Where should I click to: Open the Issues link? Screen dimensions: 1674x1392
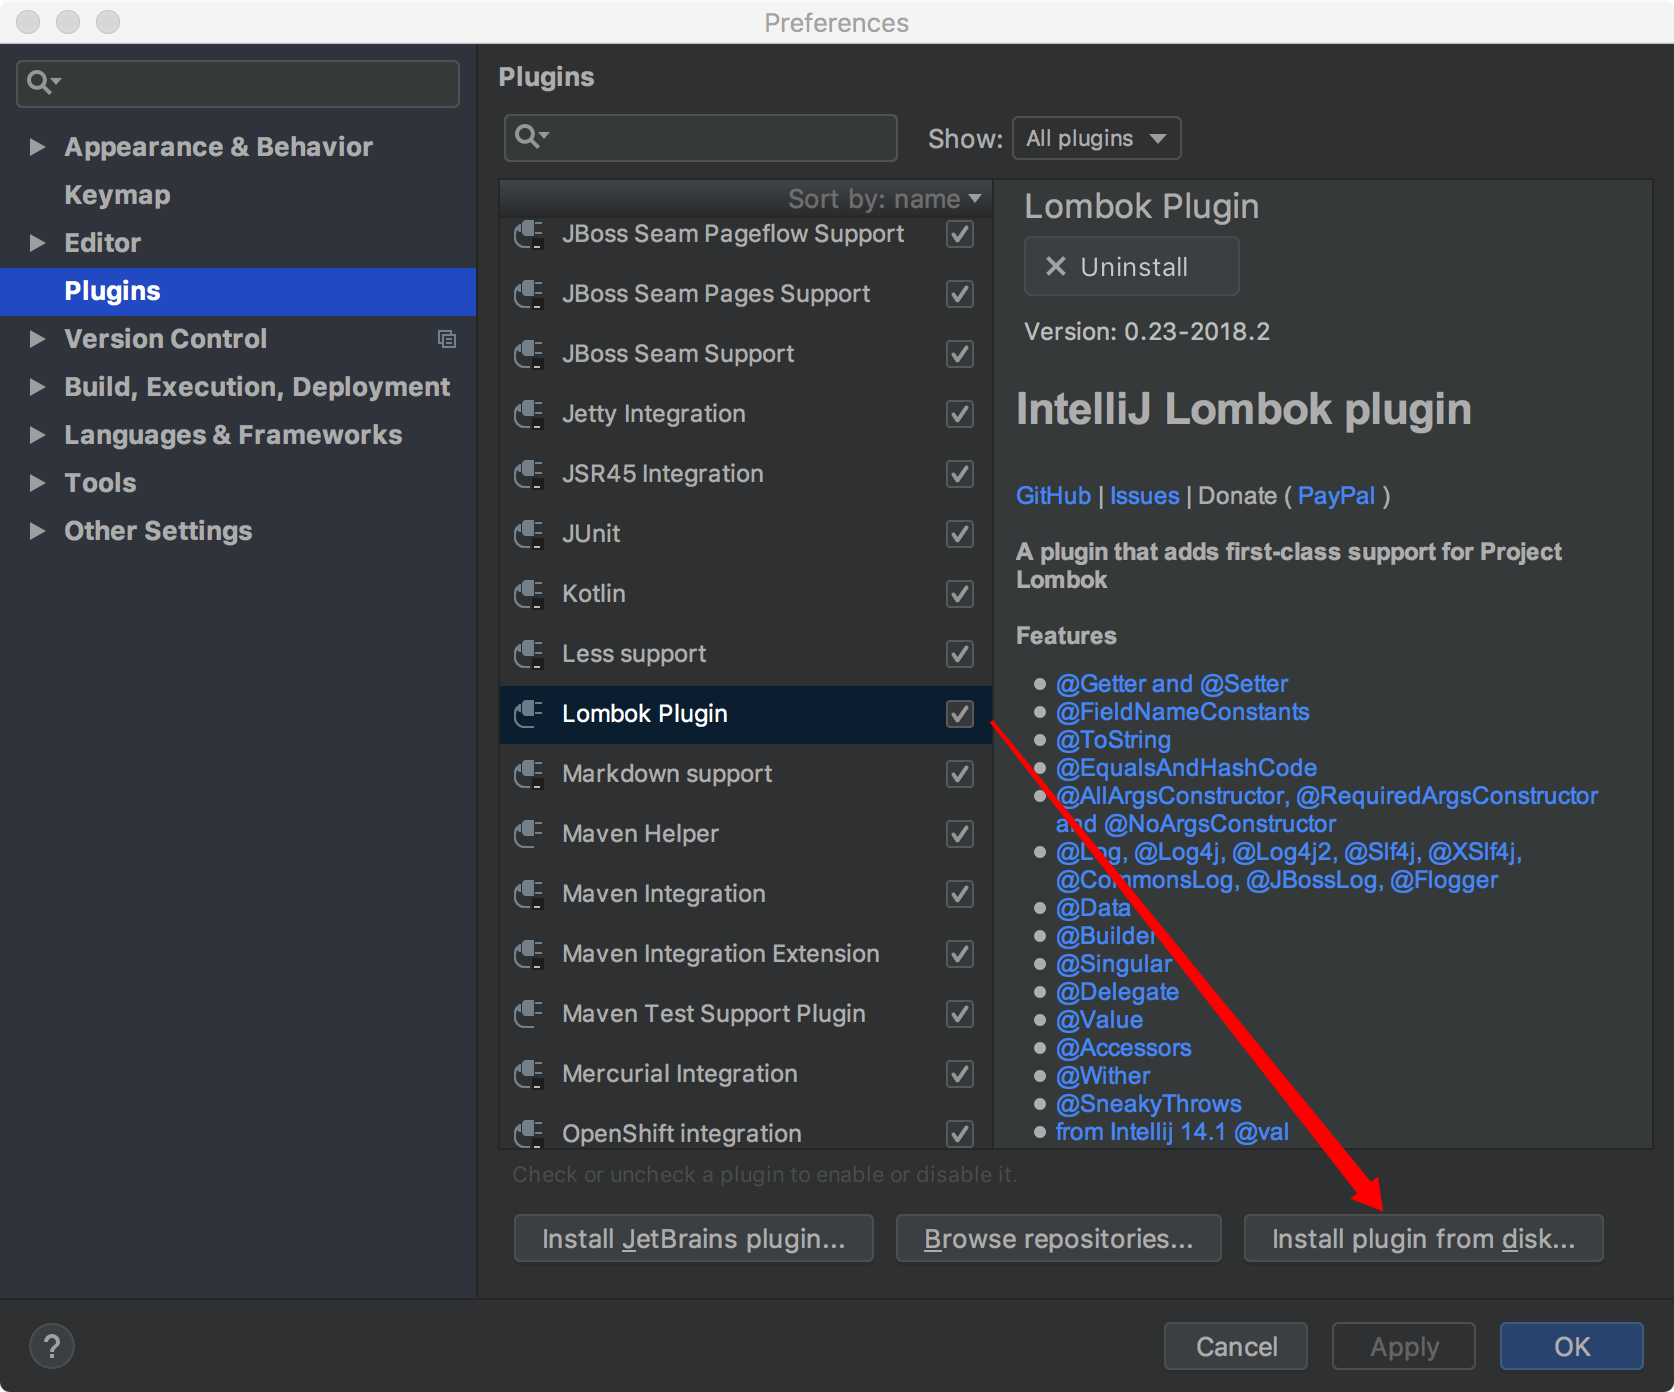[x=1144, y=496]
